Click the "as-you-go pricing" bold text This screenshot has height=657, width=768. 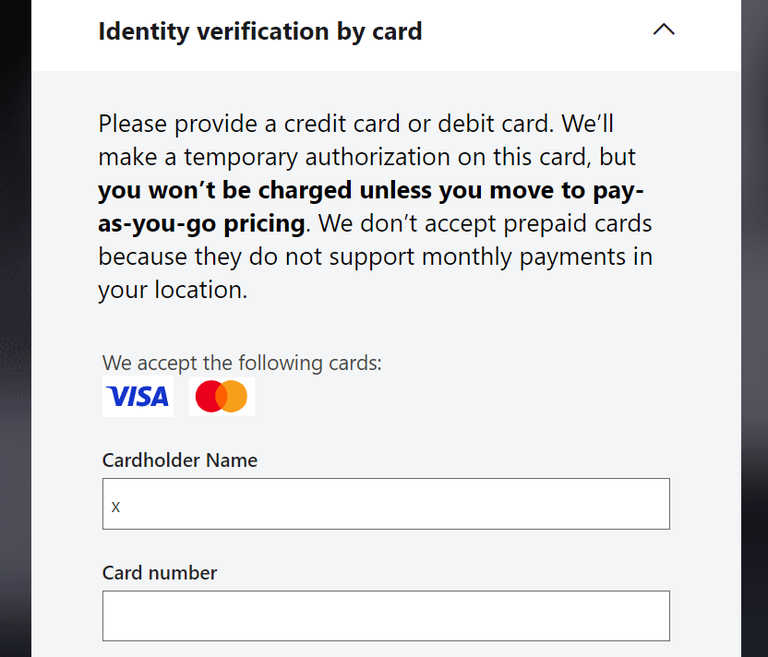point(202,223)
